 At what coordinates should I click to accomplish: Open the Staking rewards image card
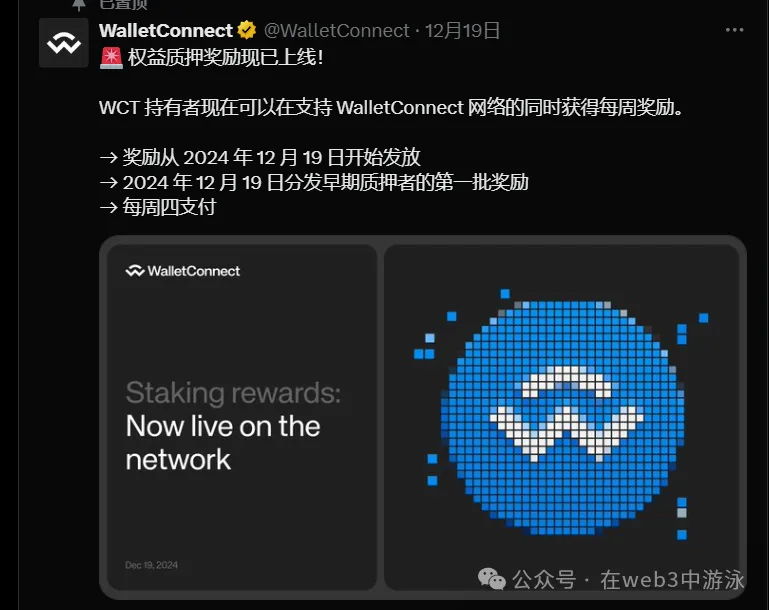[242, 417]
